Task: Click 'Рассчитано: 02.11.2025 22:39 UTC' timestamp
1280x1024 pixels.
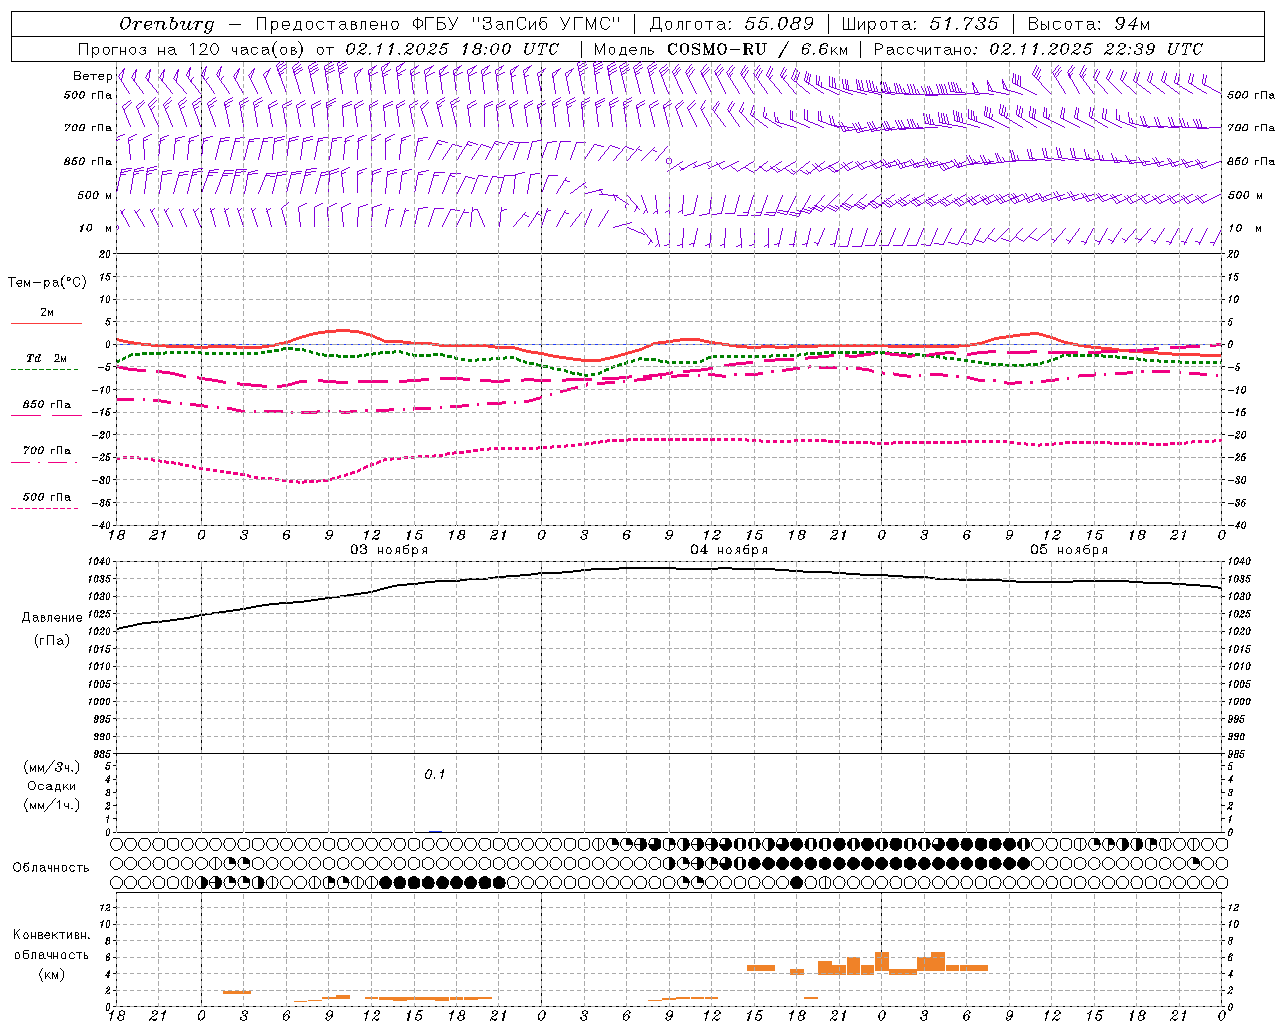Action: (1038, 49)
